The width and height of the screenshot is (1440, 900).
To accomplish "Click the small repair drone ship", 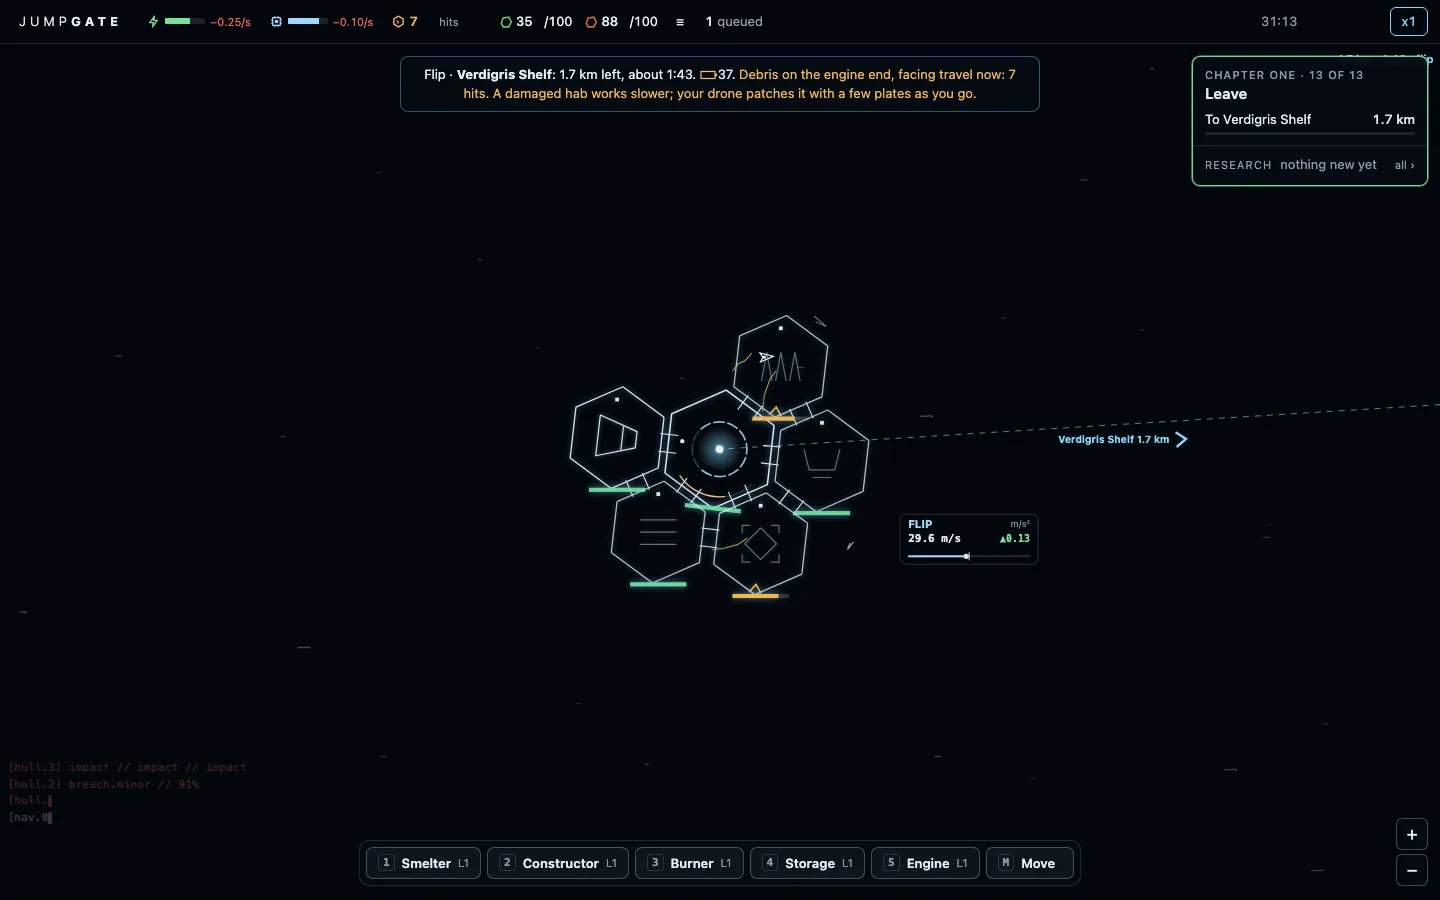I will point(765,357).
